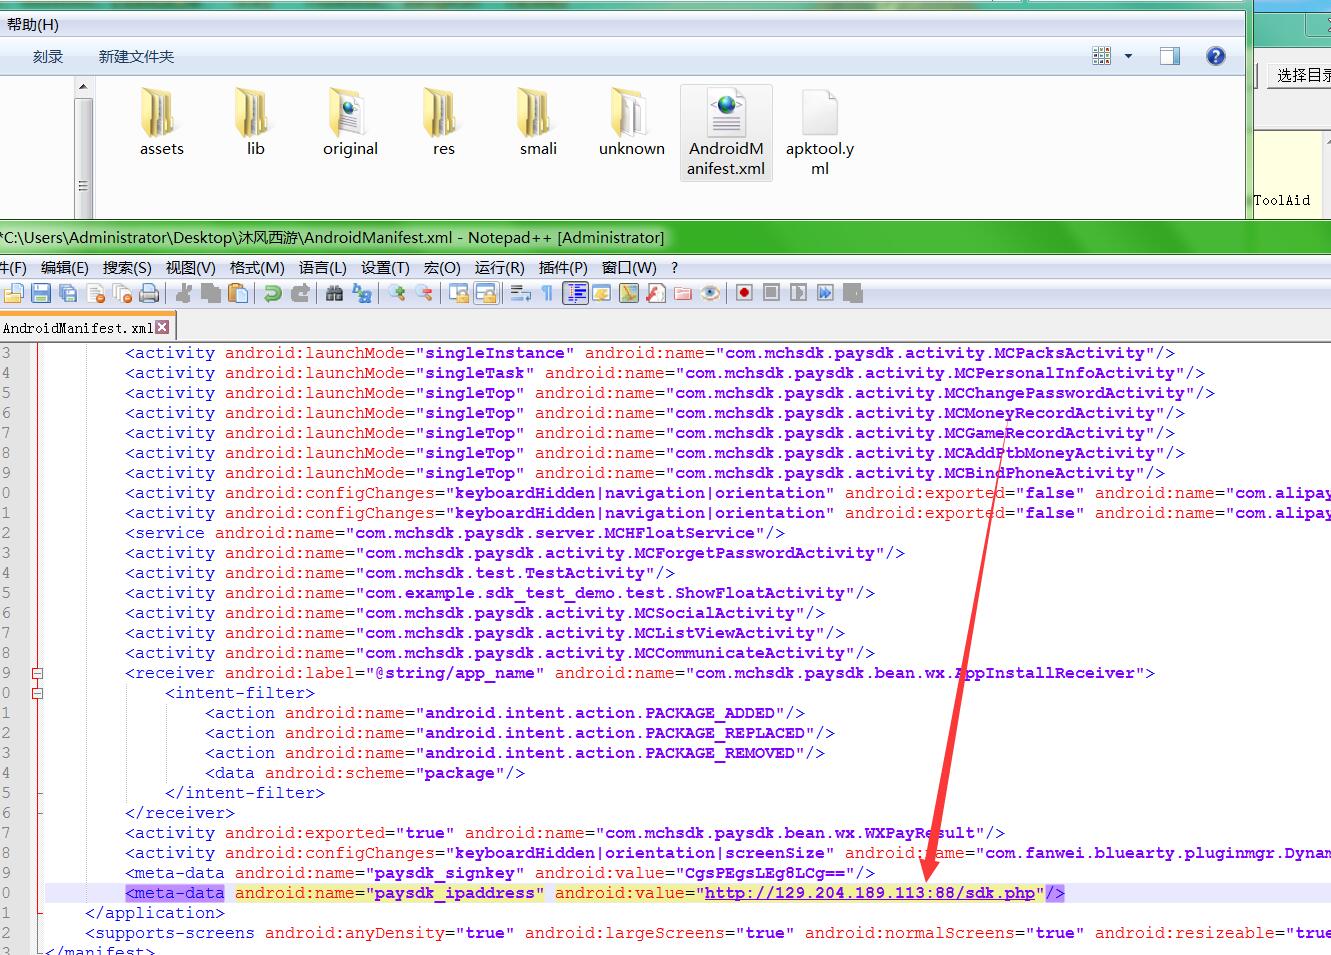Click the Print icon in the toolbar
The height and width of the screenshot is (955, 1331).
point(149,293)
